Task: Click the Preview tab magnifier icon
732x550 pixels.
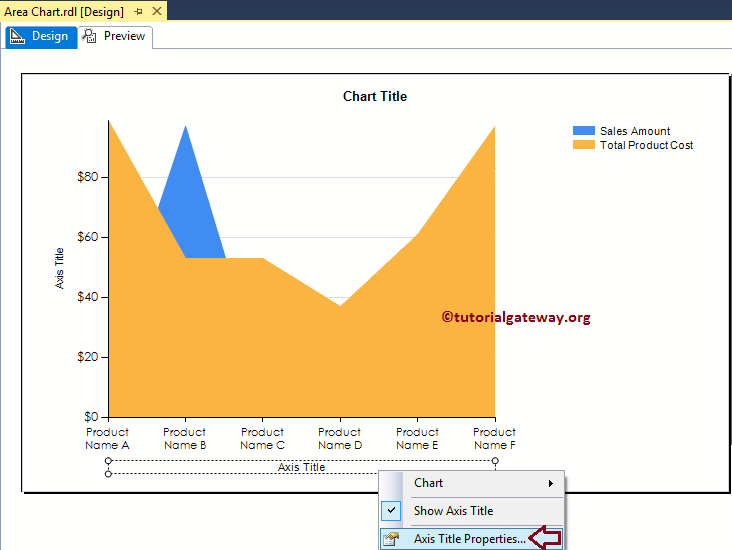Action: (89, 36)
